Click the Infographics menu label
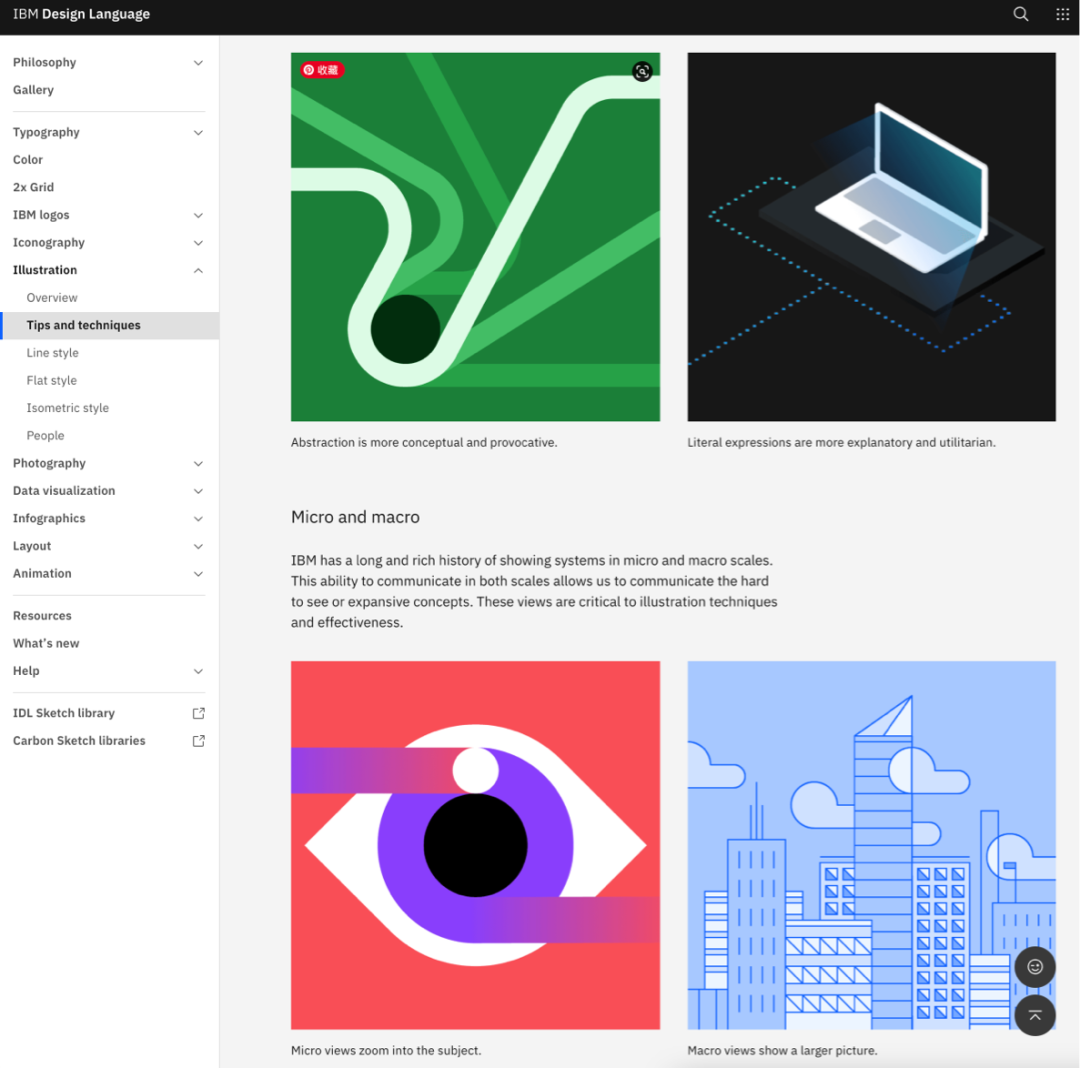 (49, 518)
